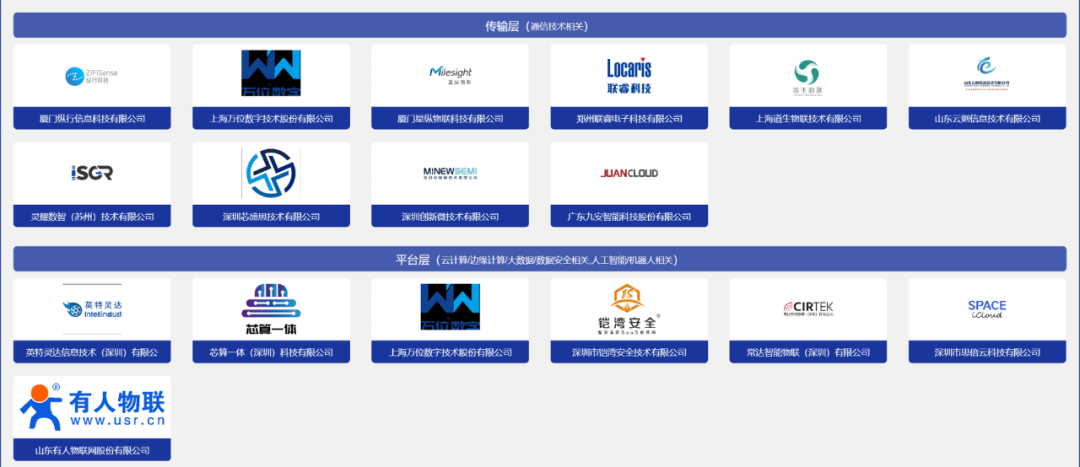Click 芯算一体（深圳）科技有限公司 label
This screenshot has height=467, width=1080.
coord(271,352)
